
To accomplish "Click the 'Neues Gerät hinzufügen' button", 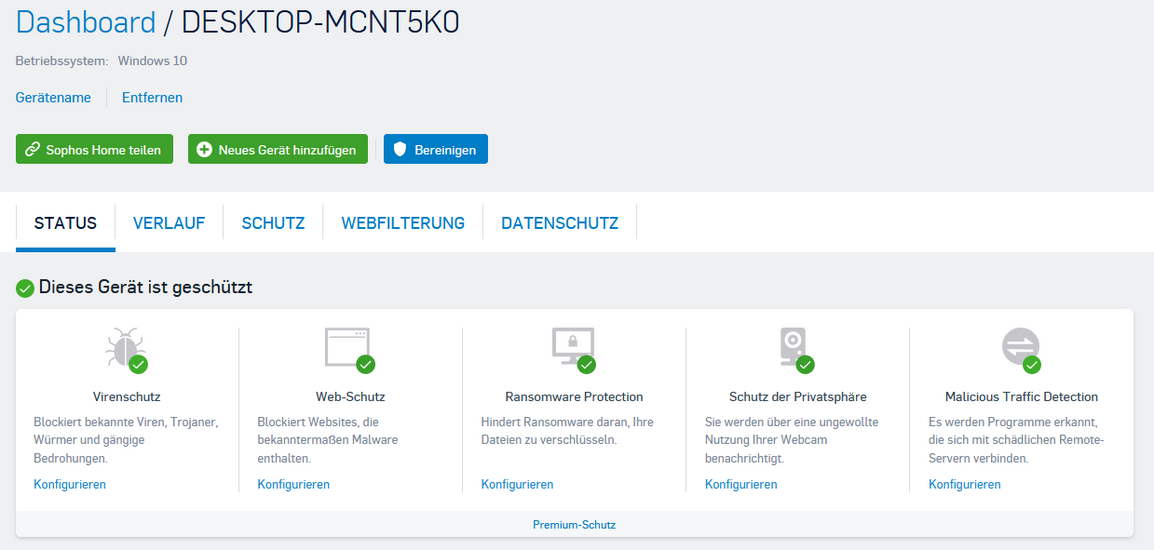I will (x=277, y=149).
